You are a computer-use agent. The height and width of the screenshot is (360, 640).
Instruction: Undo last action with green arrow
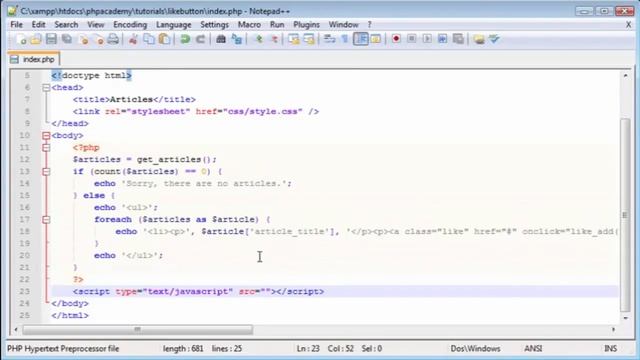[185, 39]
